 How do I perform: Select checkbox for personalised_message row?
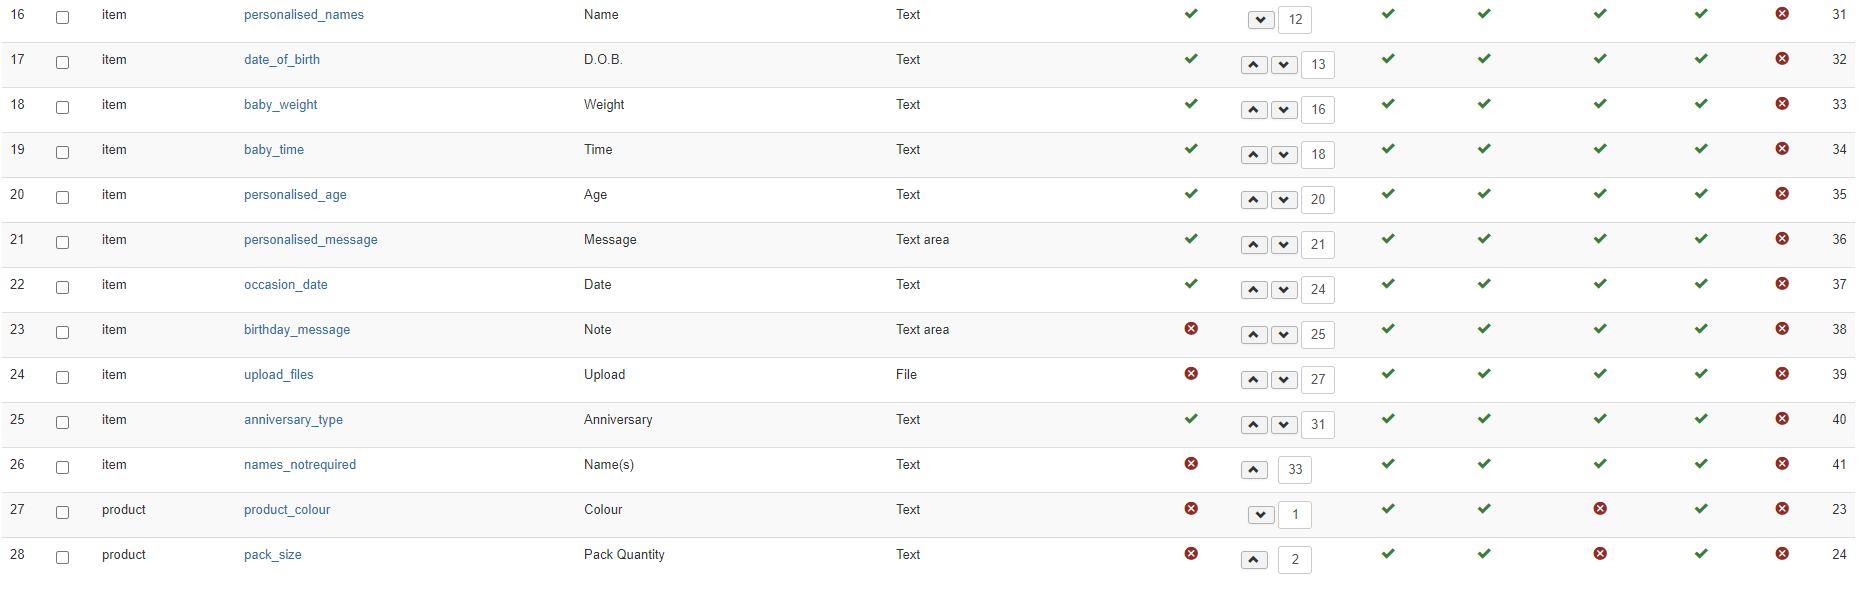pos(63,242)
